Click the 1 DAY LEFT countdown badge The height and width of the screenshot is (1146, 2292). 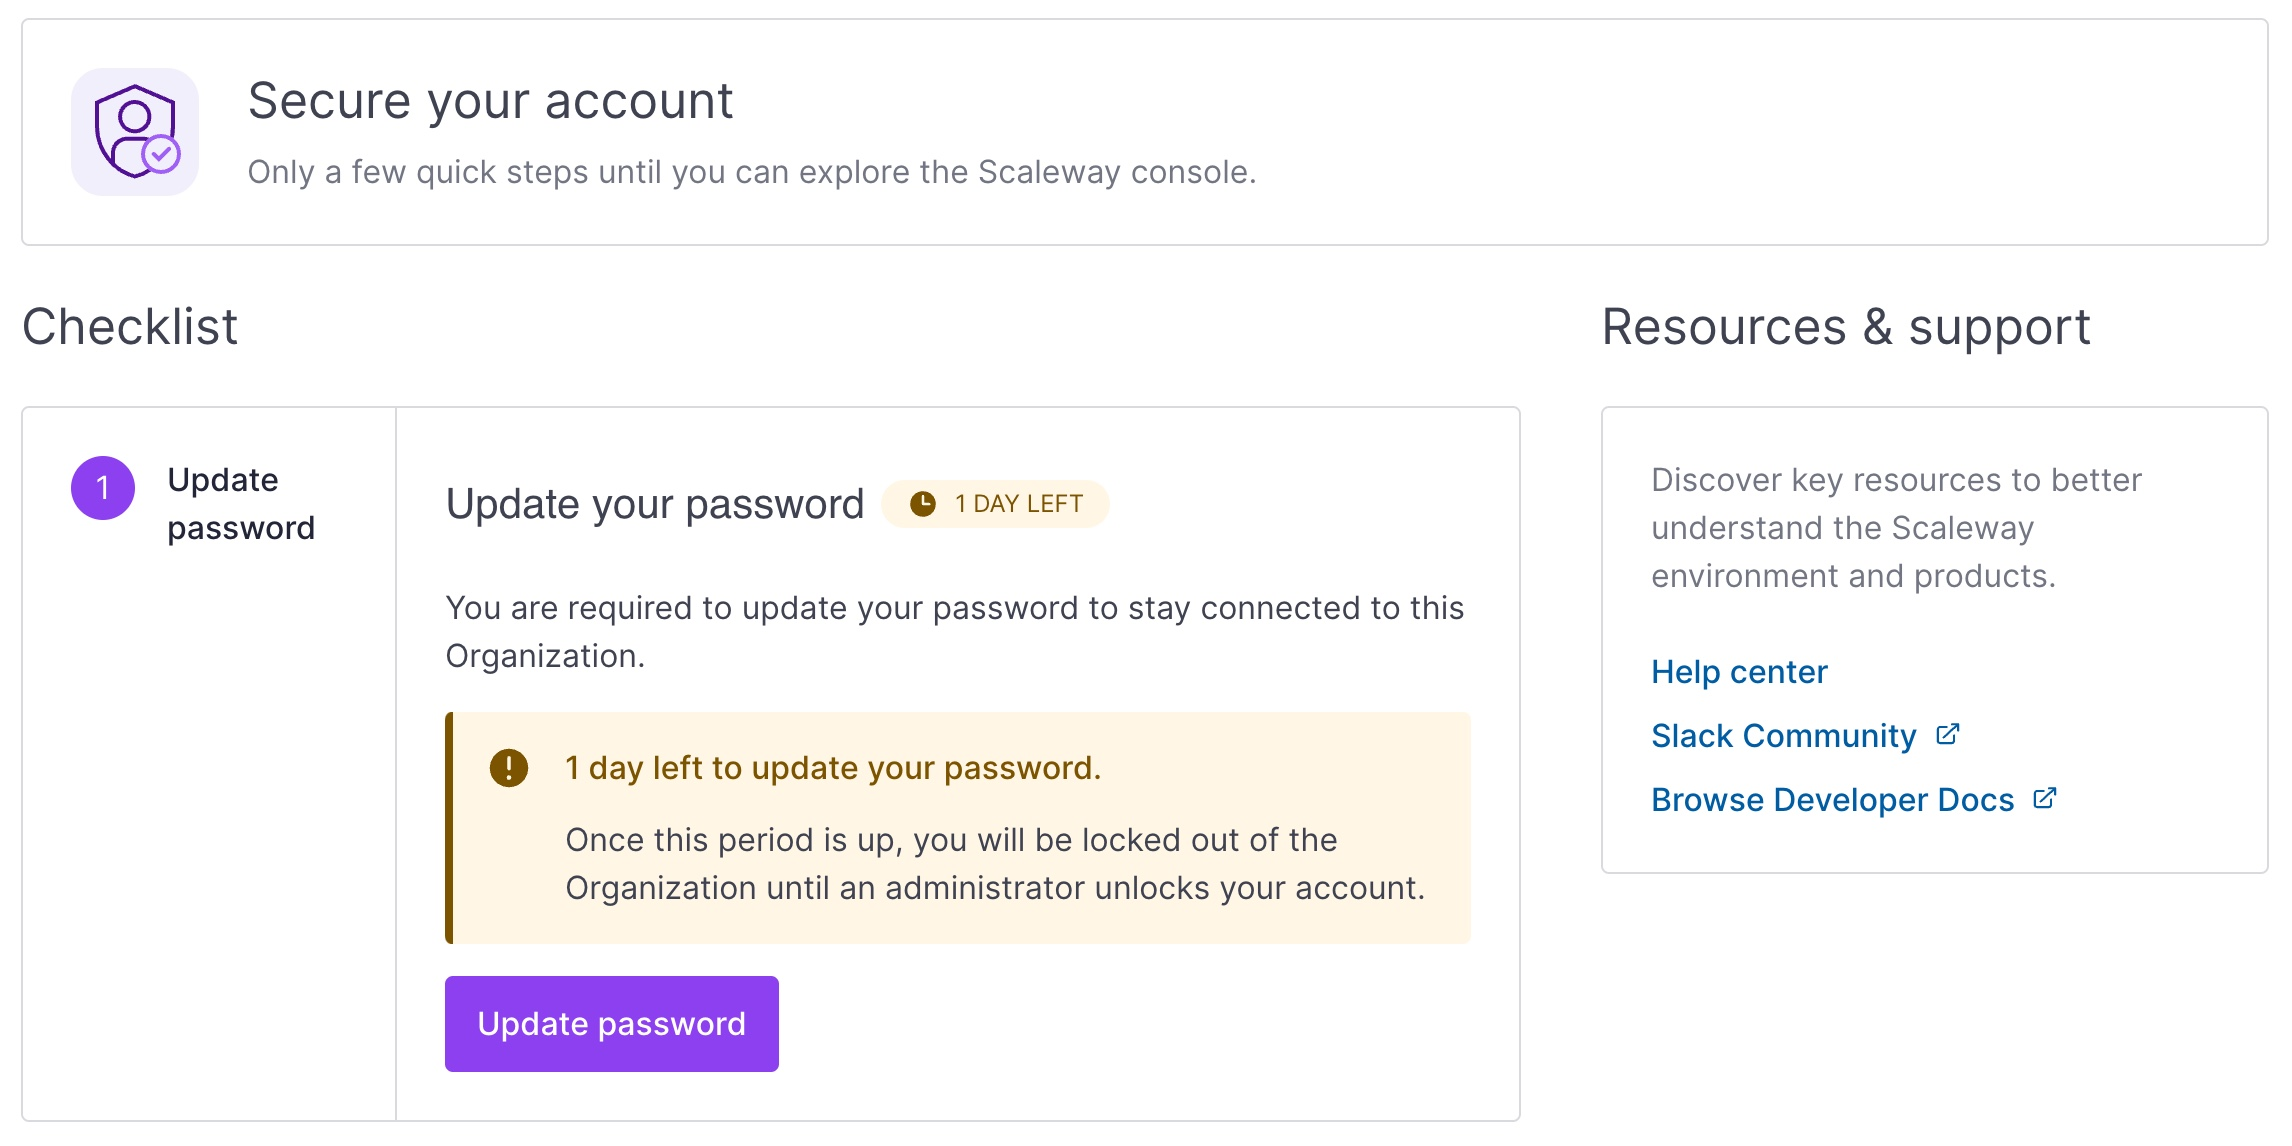point(995,504)
